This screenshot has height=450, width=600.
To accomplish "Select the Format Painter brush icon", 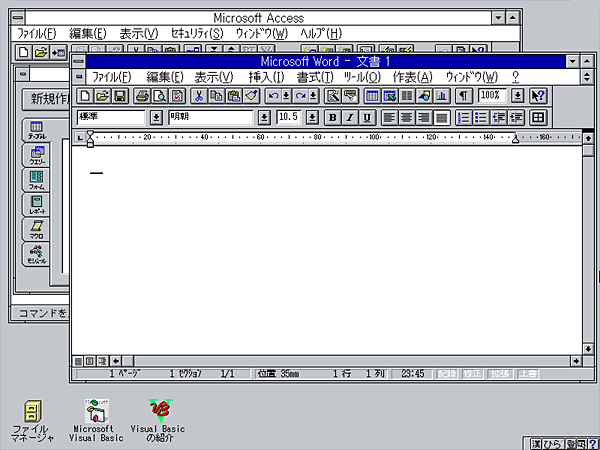I will tap(252, 96).
